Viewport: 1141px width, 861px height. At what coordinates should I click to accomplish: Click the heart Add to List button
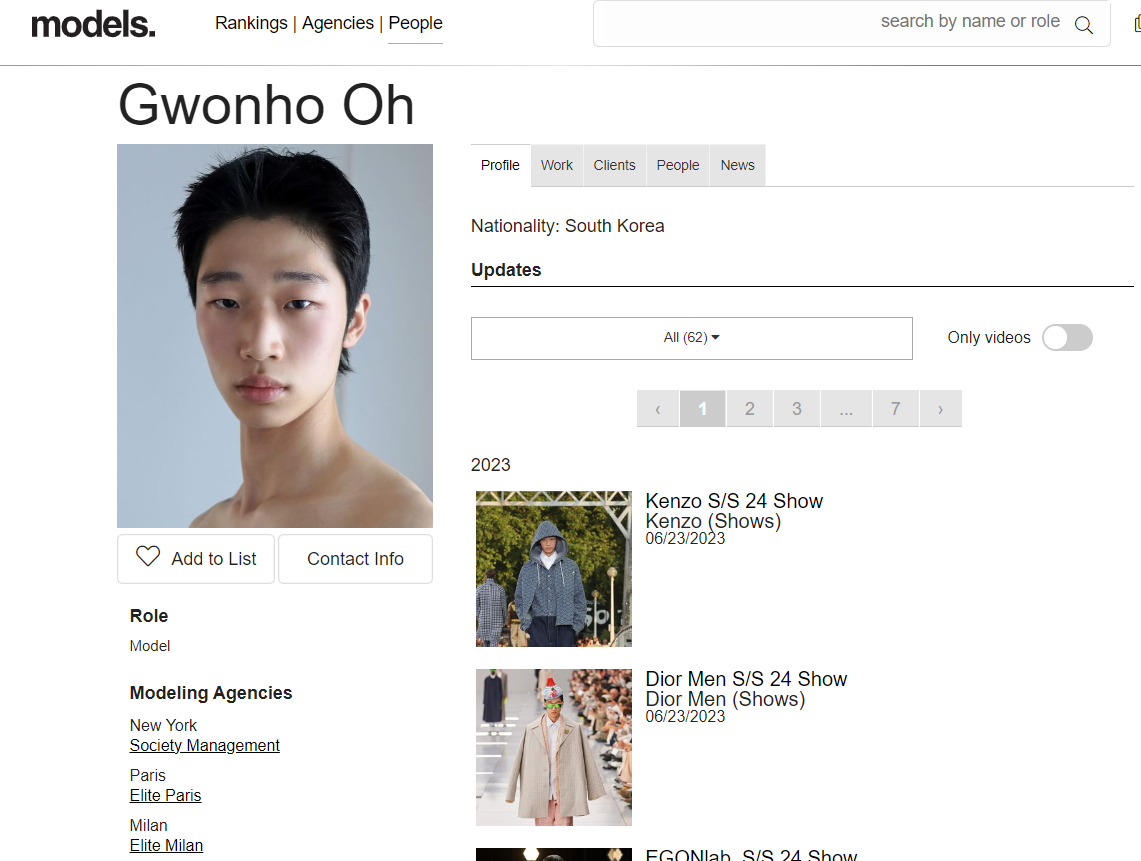click(x=196, y=559)
